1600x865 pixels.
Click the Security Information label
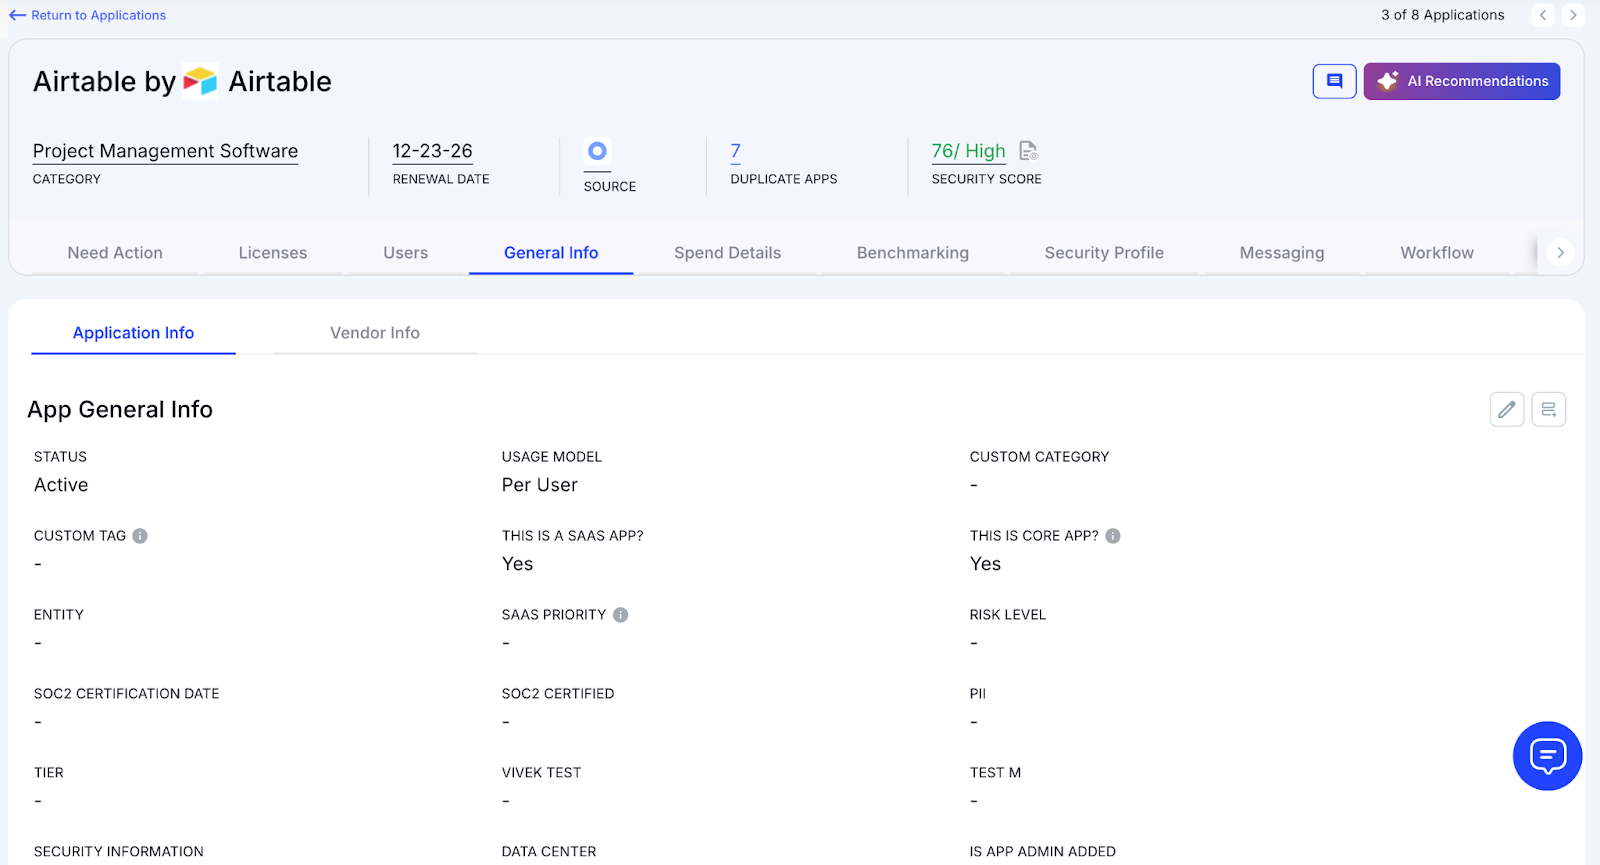click(118, 852)
